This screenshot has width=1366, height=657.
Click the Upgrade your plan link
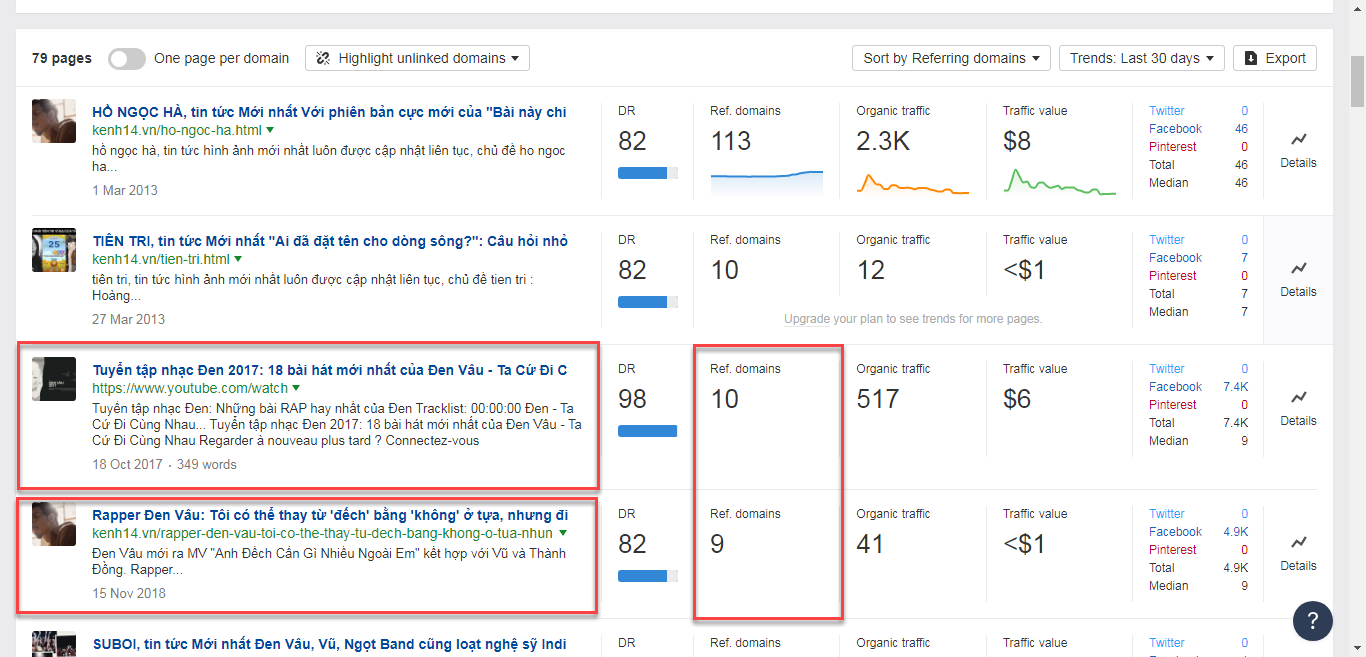point(806,319)
